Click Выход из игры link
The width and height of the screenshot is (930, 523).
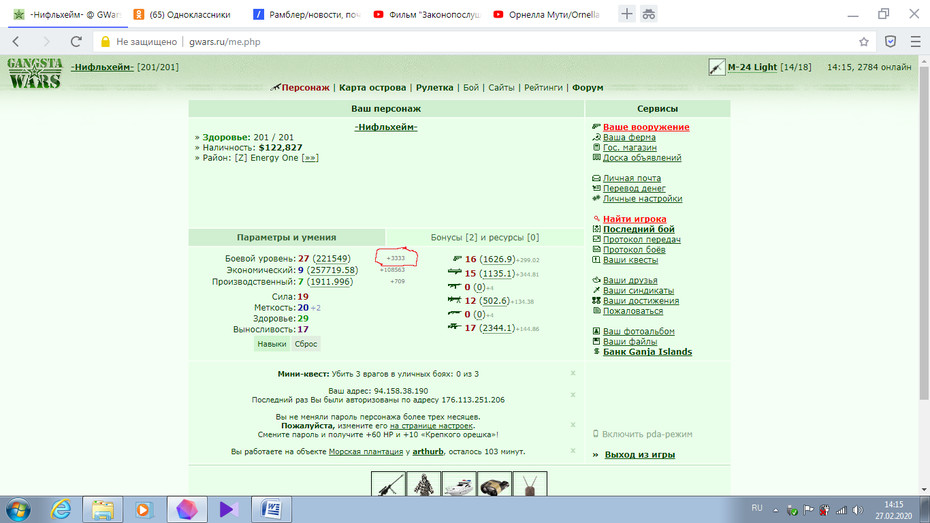click(x=639, y=455)
